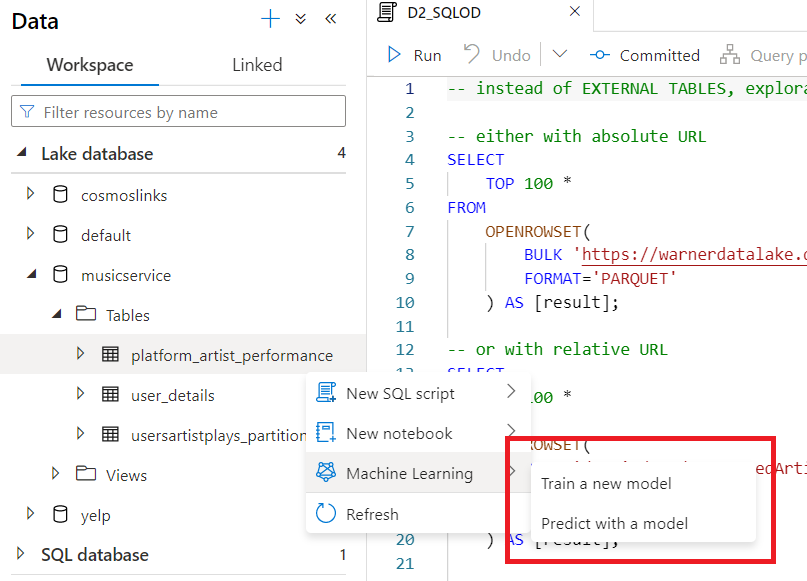This screenshot has width=807, height=581.
Task: Expand the cosmoslinks database node
Action: (x=31, y=195)
